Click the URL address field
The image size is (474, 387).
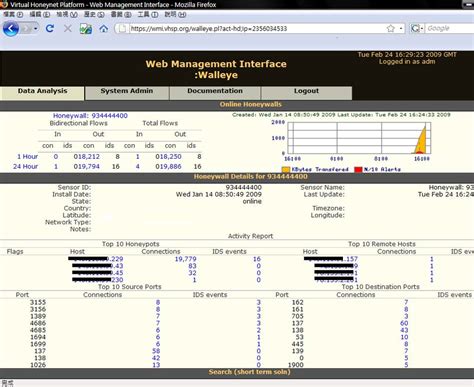(257, 29)
